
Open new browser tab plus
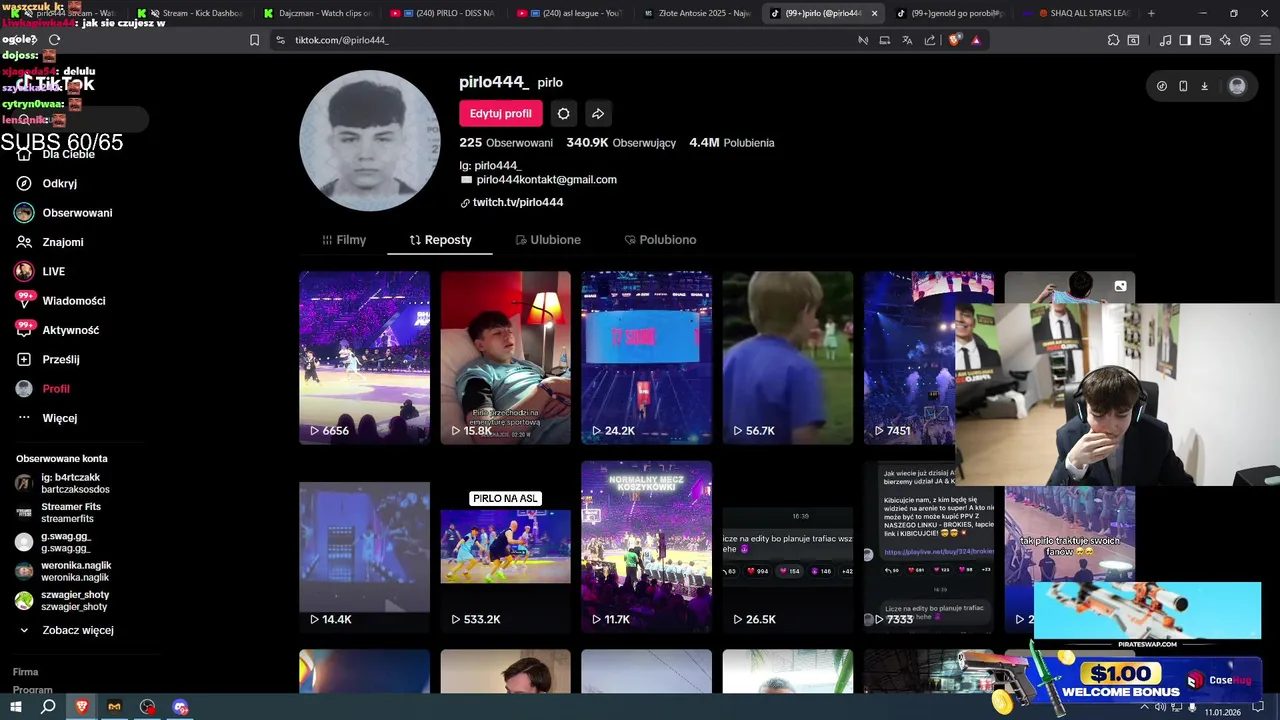click(x=1151, y=13)
